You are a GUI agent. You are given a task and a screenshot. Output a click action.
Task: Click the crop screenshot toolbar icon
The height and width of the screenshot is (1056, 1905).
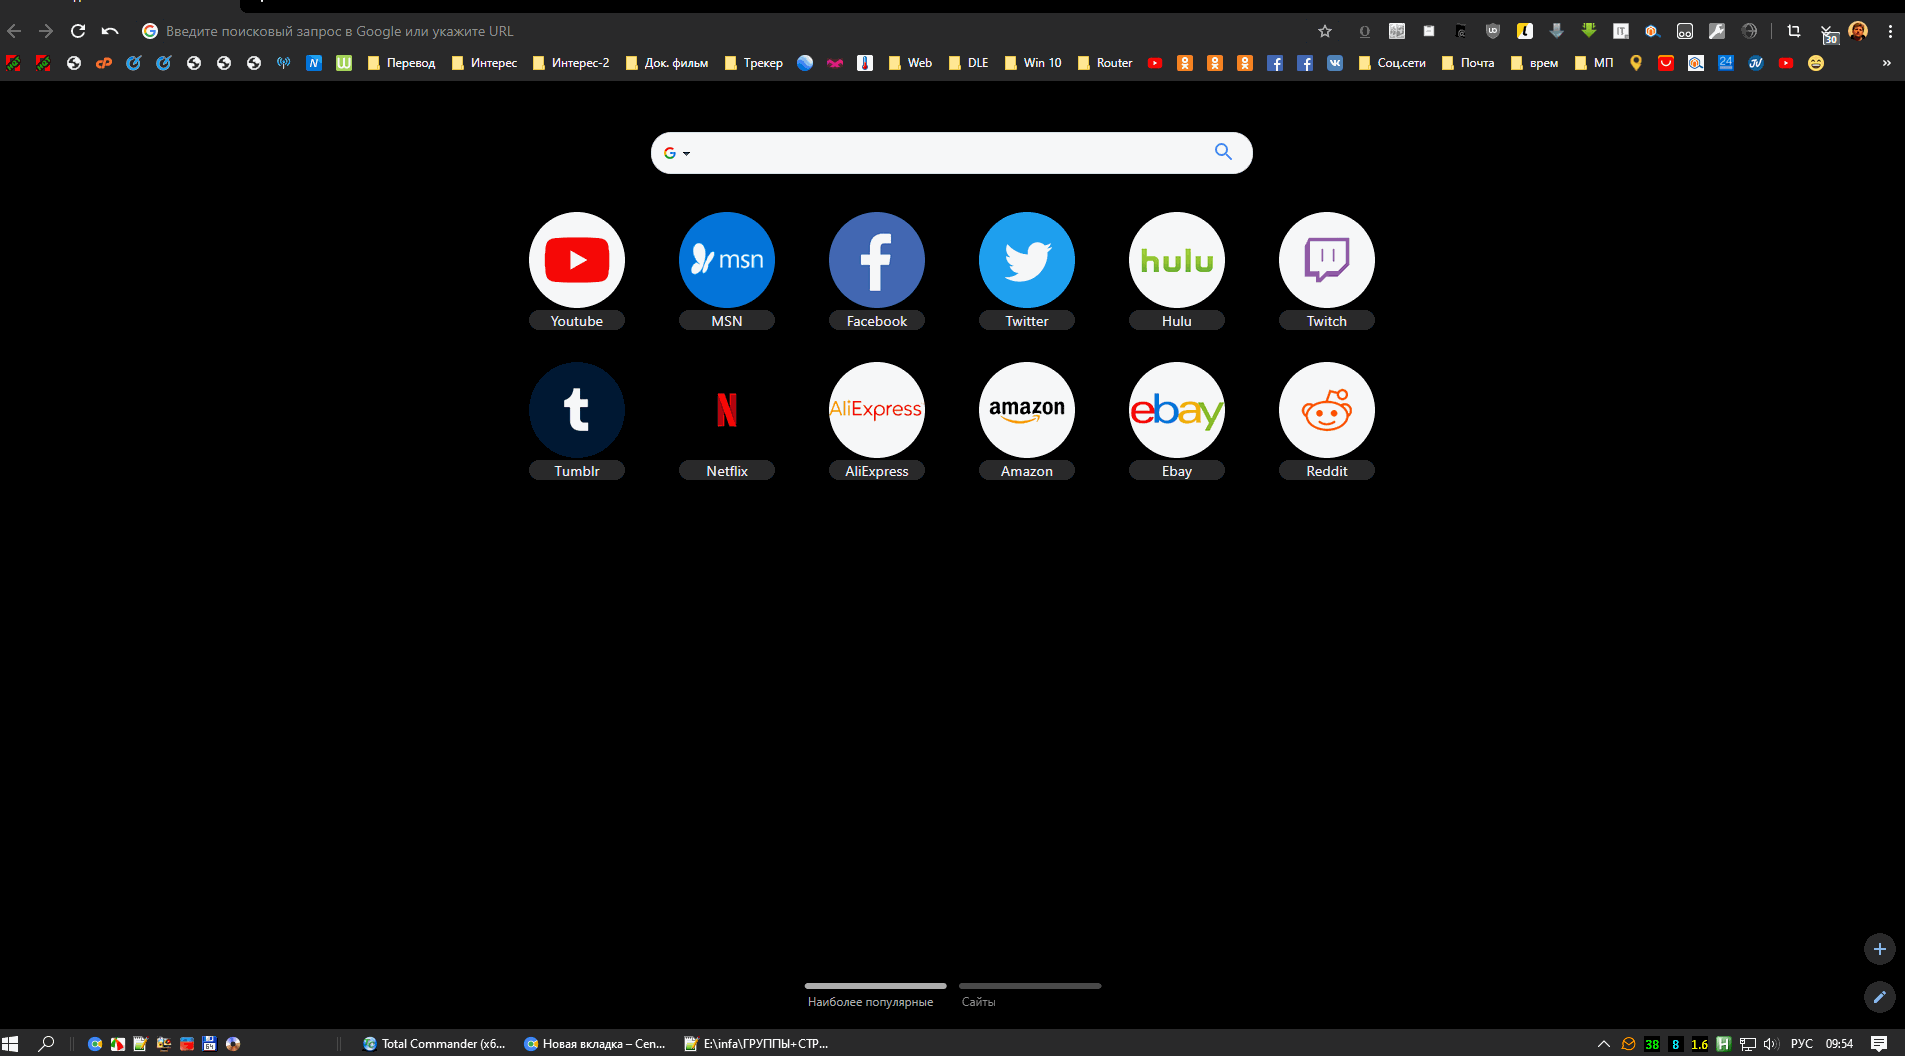click(x=1794, y=31)
